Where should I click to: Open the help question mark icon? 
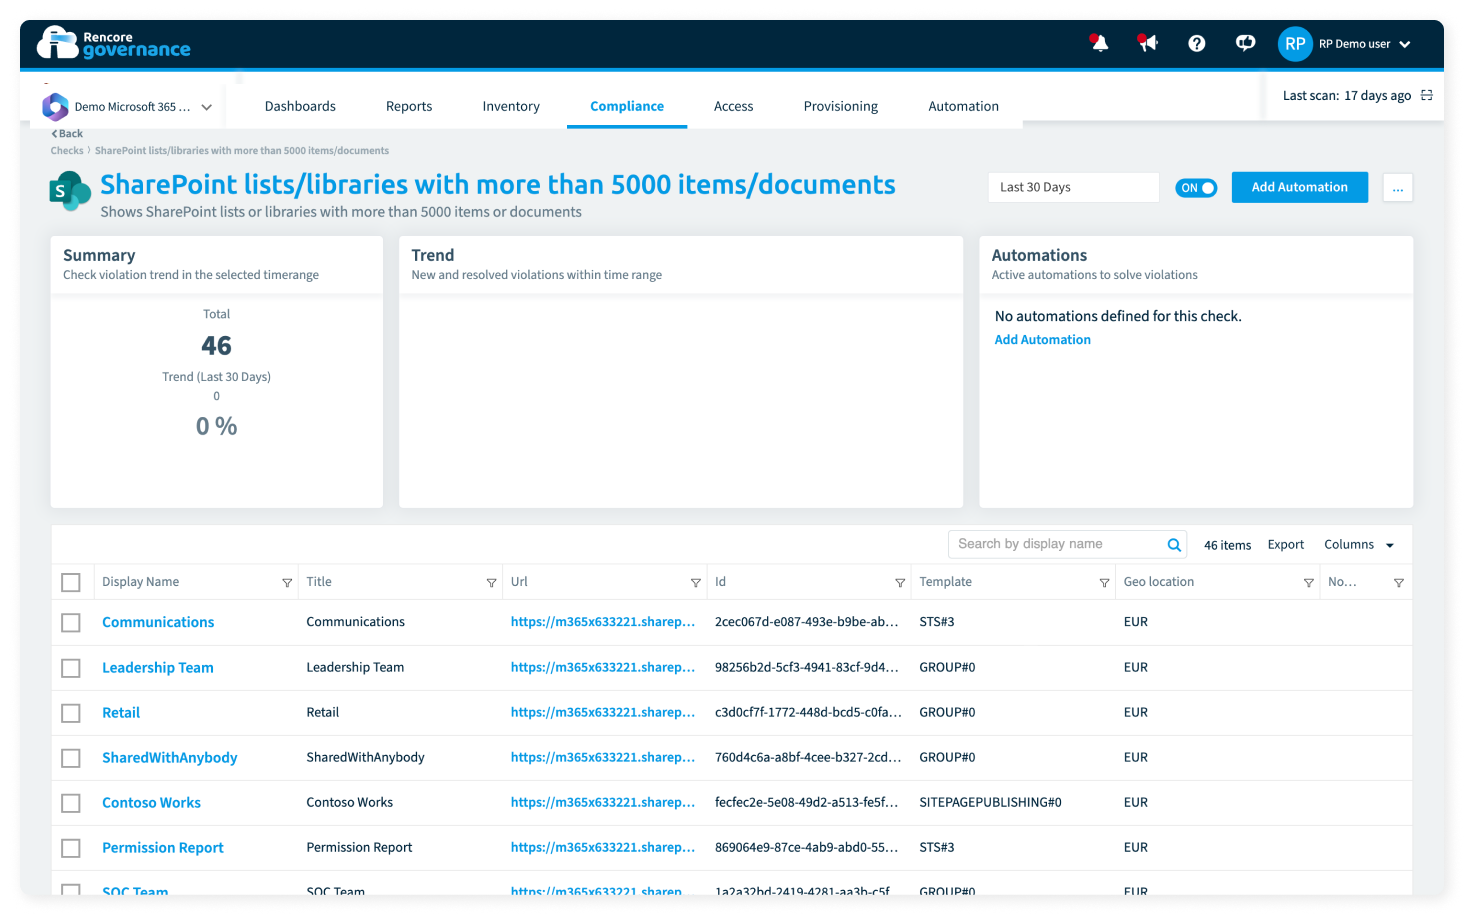tap(1196, 43)
